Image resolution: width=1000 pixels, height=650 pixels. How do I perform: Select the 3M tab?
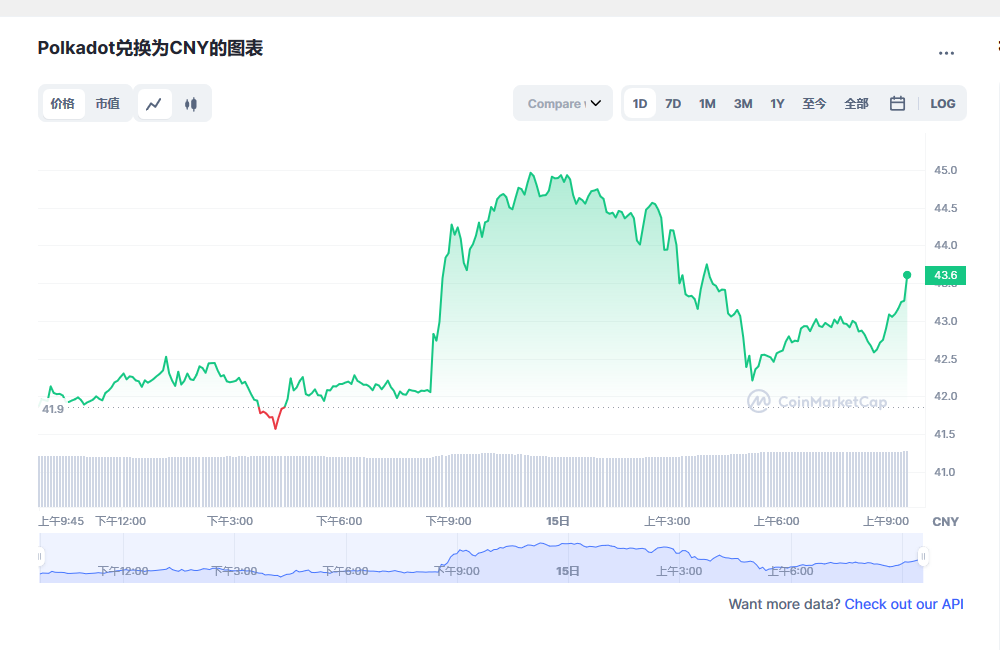(742, 103)
